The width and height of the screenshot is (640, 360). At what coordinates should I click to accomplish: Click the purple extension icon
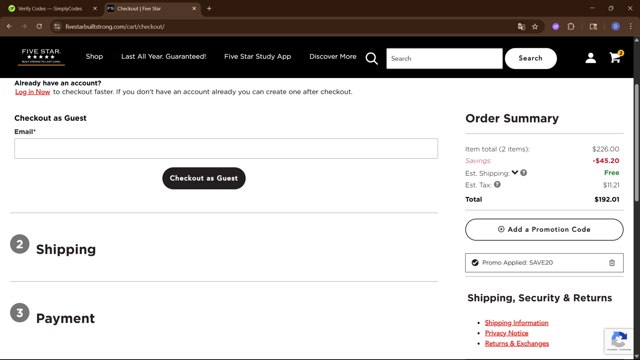pyautogui.click(x=556, y=27)
